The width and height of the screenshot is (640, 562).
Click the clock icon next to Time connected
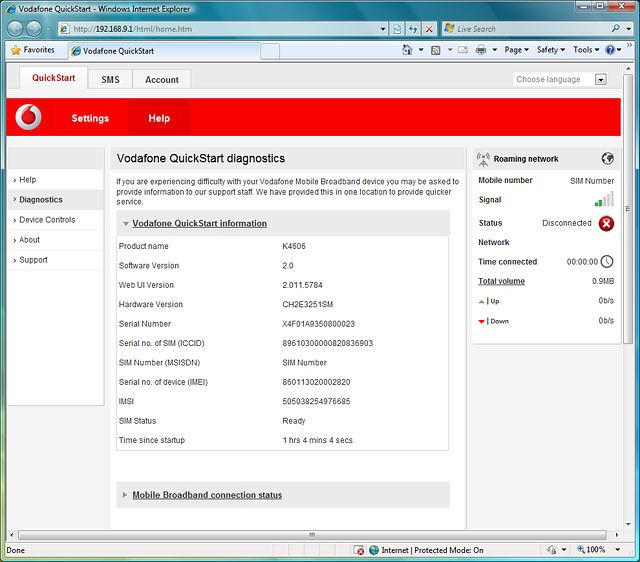(606, 262)
